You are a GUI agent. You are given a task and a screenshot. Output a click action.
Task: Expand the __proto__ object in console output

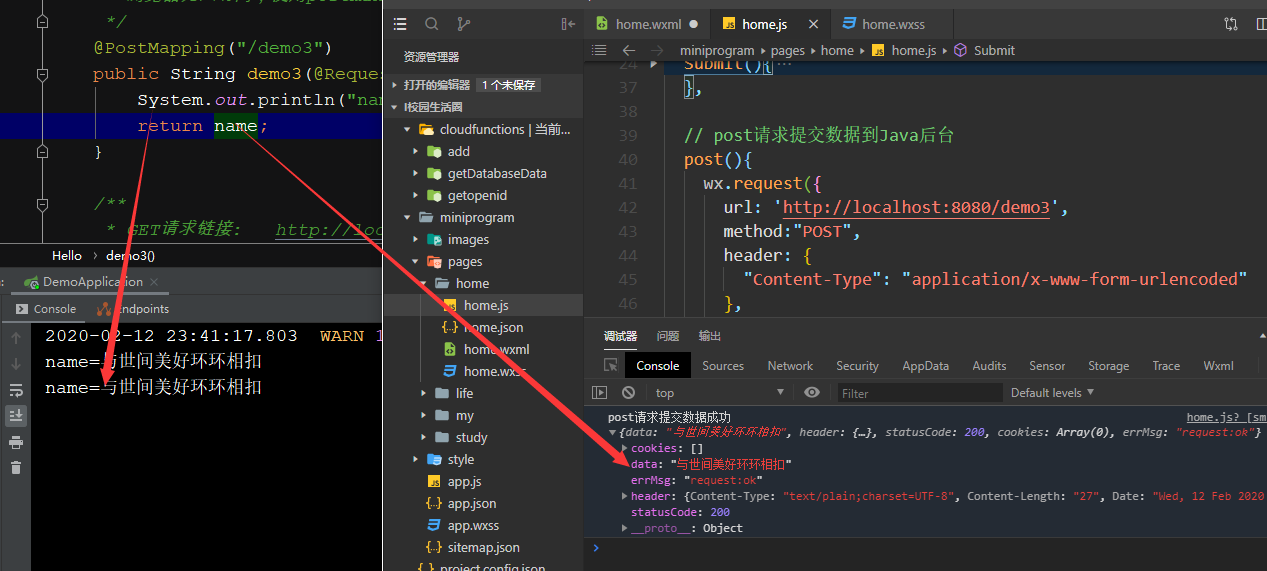click(625, 528)
